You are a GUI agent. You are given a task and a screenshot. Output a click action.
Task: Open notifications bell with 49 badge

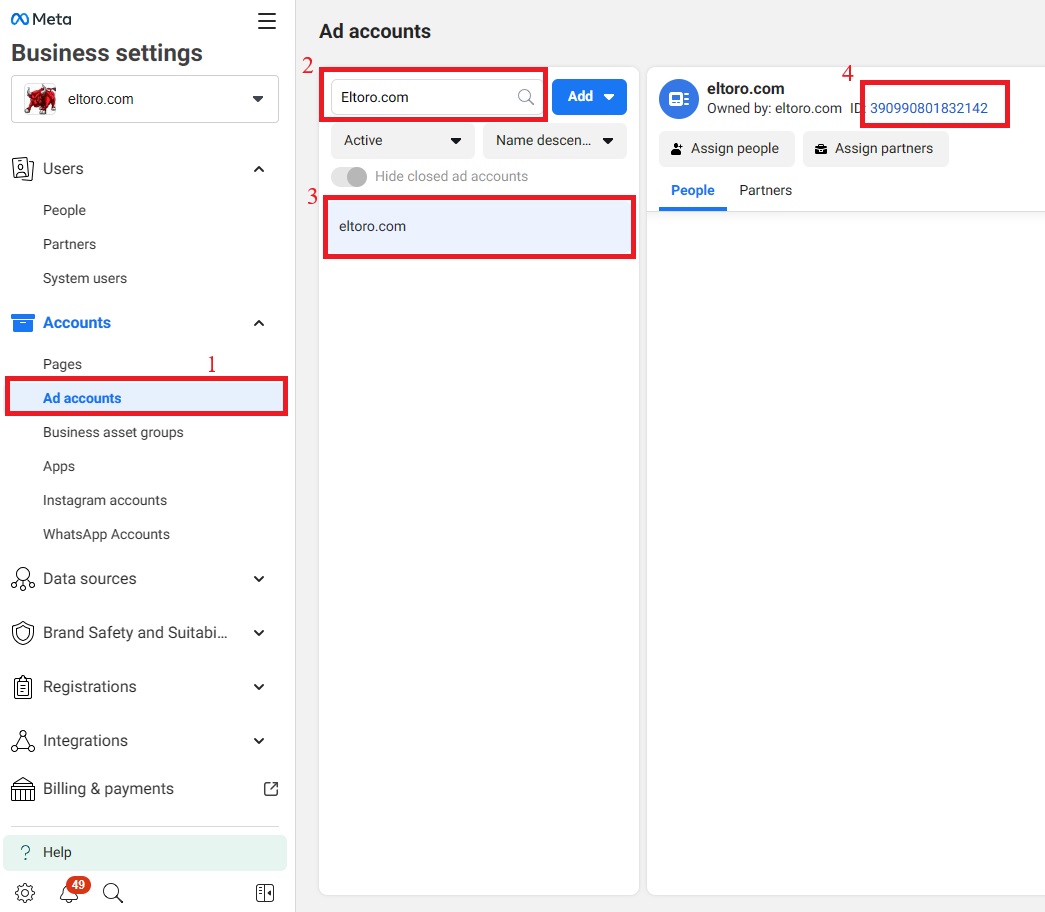72,891
